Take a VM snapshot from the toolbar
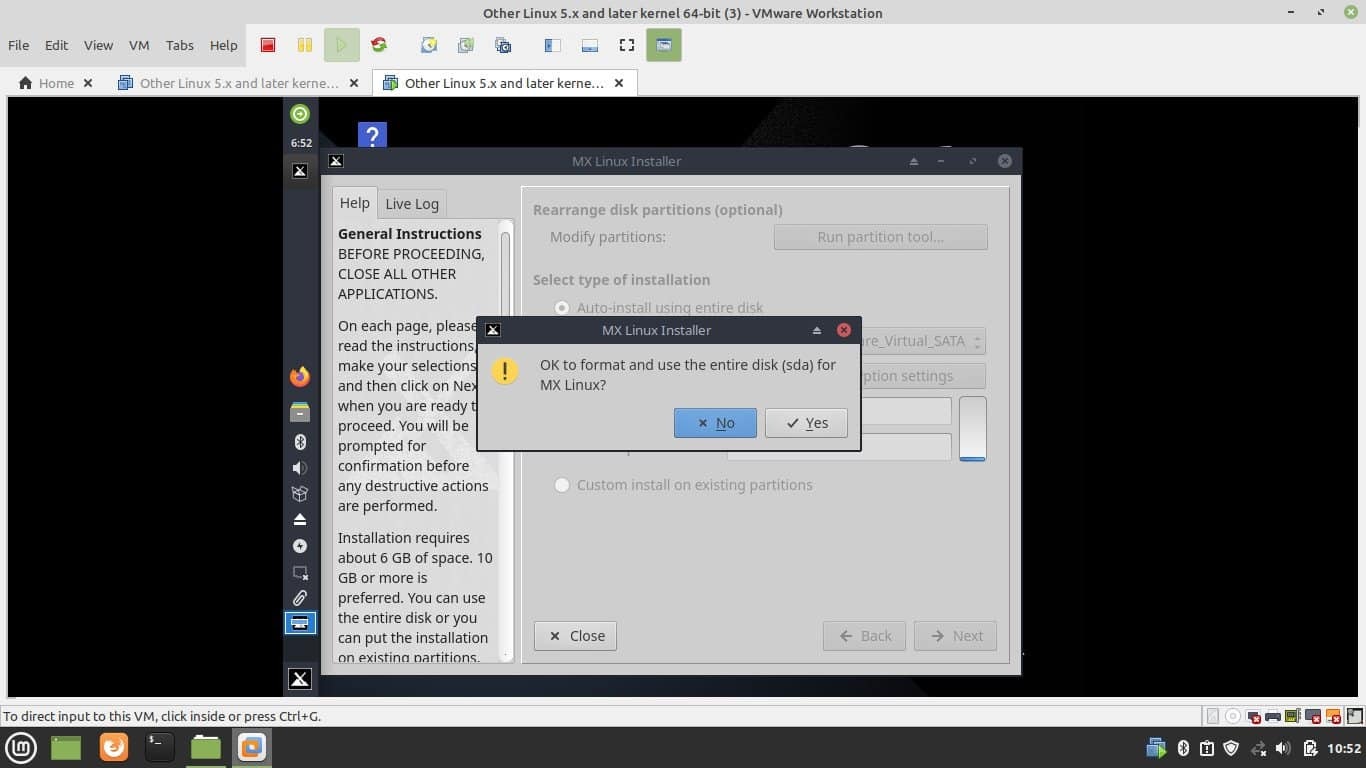 (x=429, y=45)
